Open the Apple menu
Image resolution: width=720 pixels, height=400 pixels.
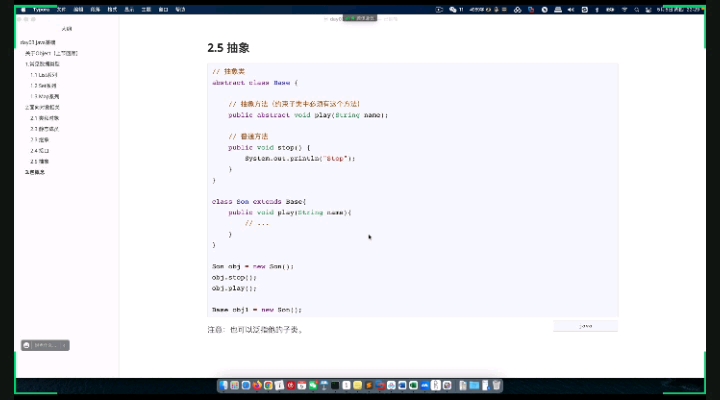pyautogui.click(x=23, y=9)
